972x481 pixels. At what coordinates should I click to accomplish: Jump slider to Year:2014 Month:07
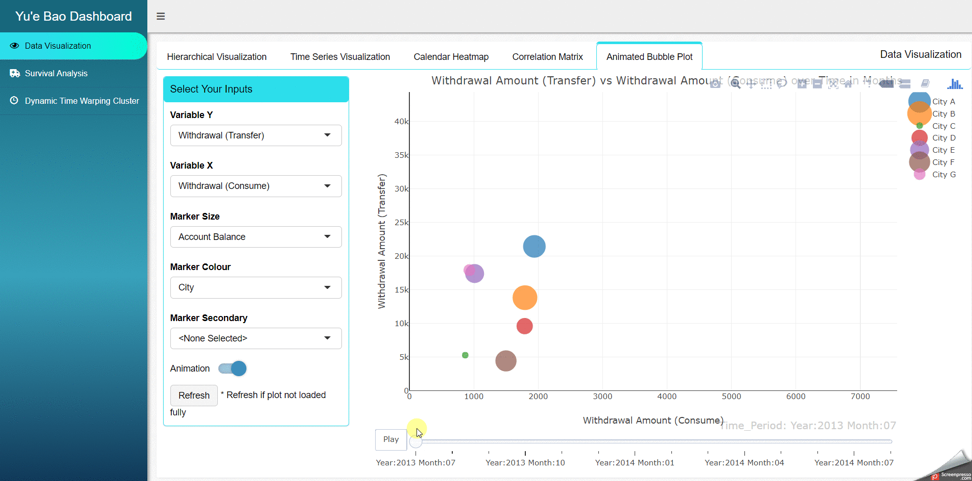(854, 462)
